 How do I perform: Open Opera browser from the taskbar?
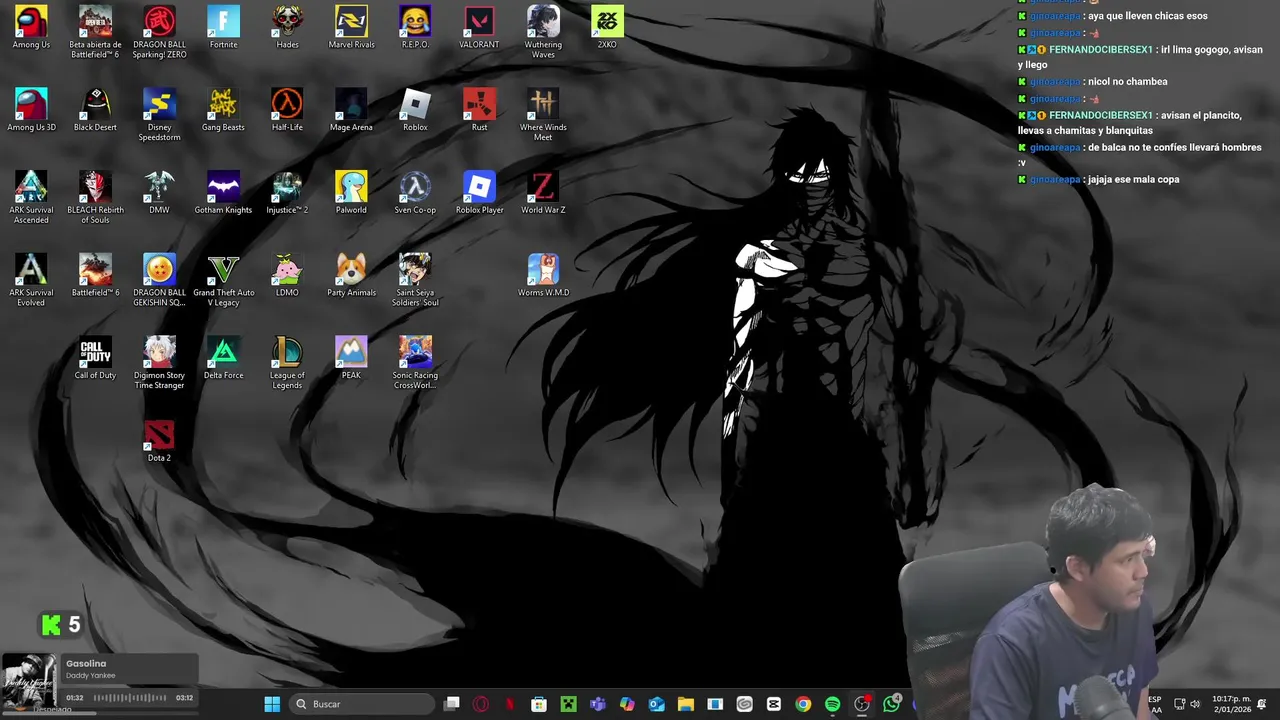coord(481,704)
